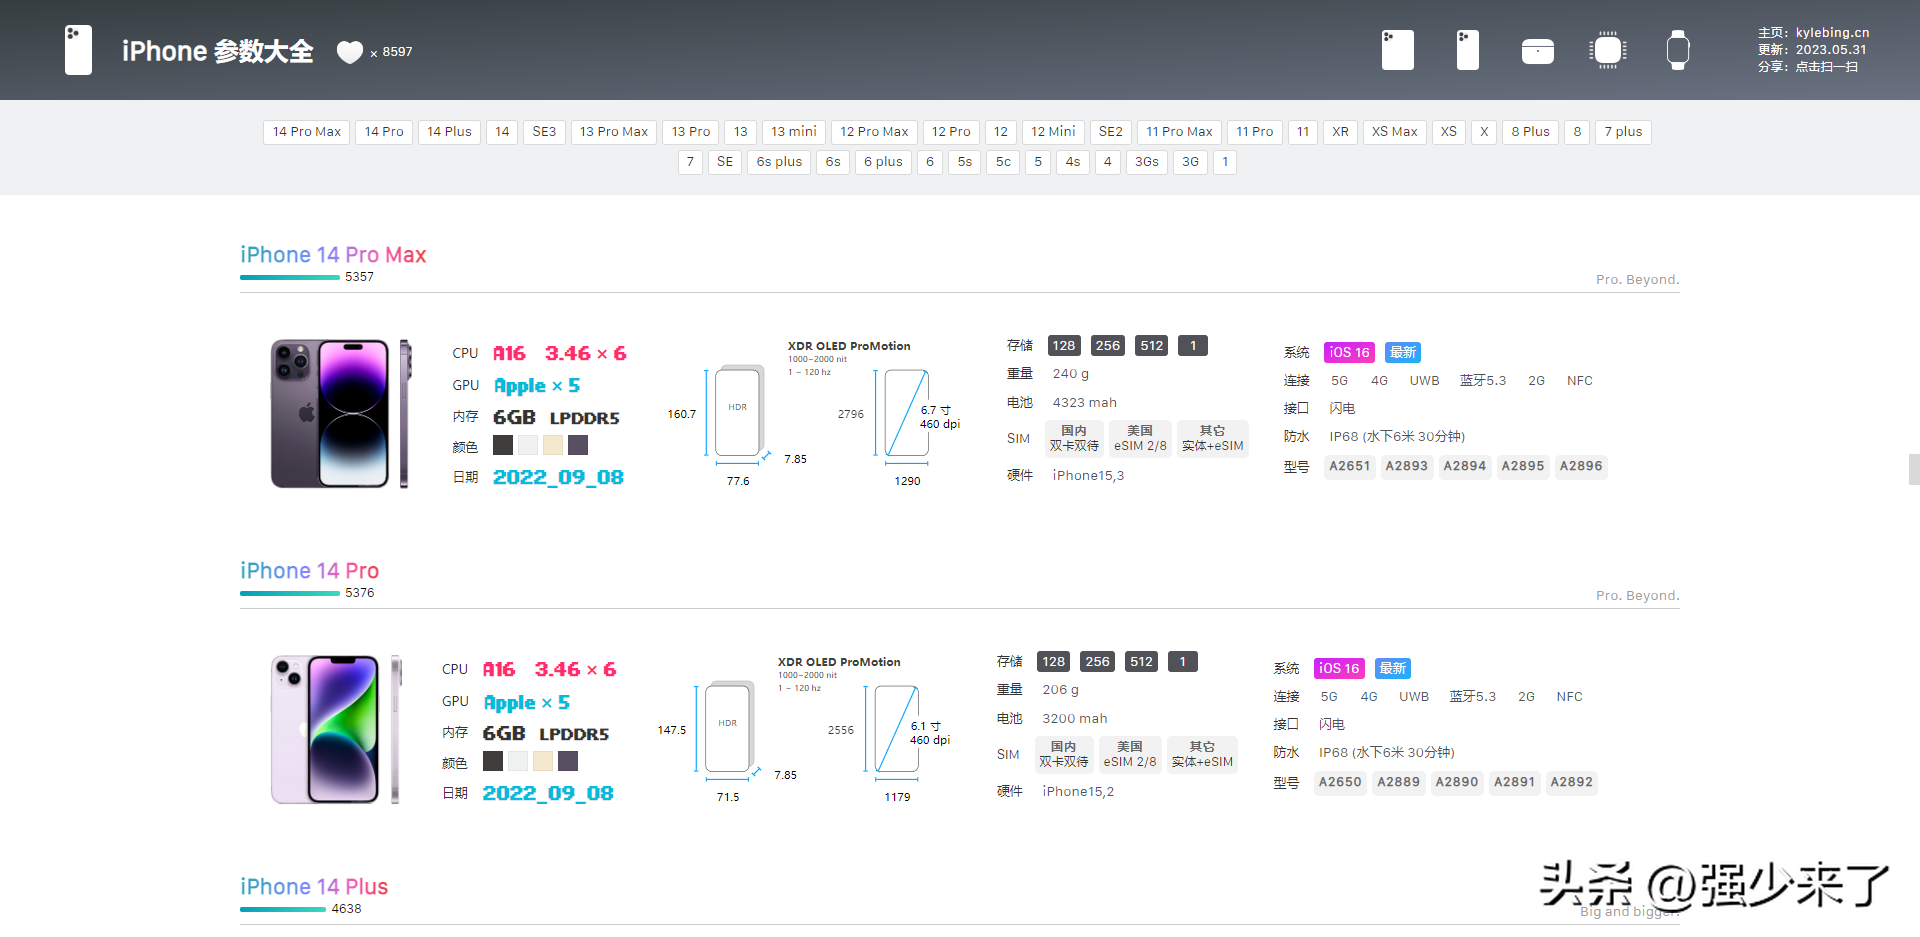The image size is (1920, 937).
Task: Open the Mac mini icon in header
Action: point(1537,51)
